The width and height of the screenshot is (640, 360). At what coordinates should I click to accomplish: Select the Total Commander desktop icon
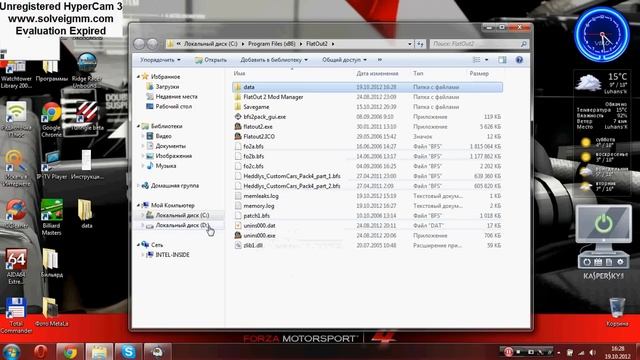(16, 315)
